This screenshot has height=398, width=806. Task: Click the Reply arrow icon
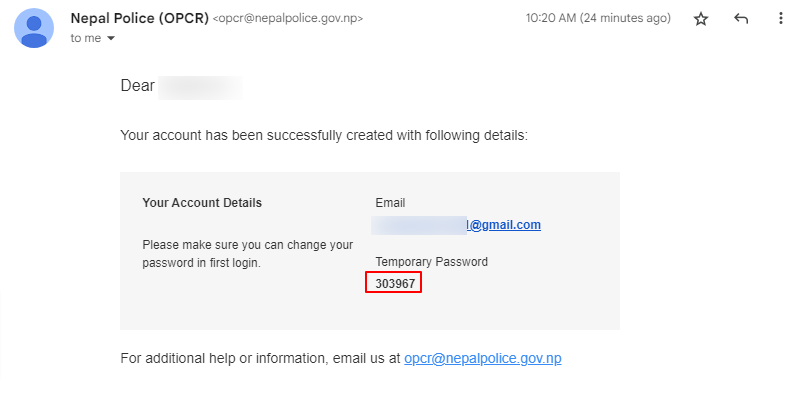(x=741, y=19)
